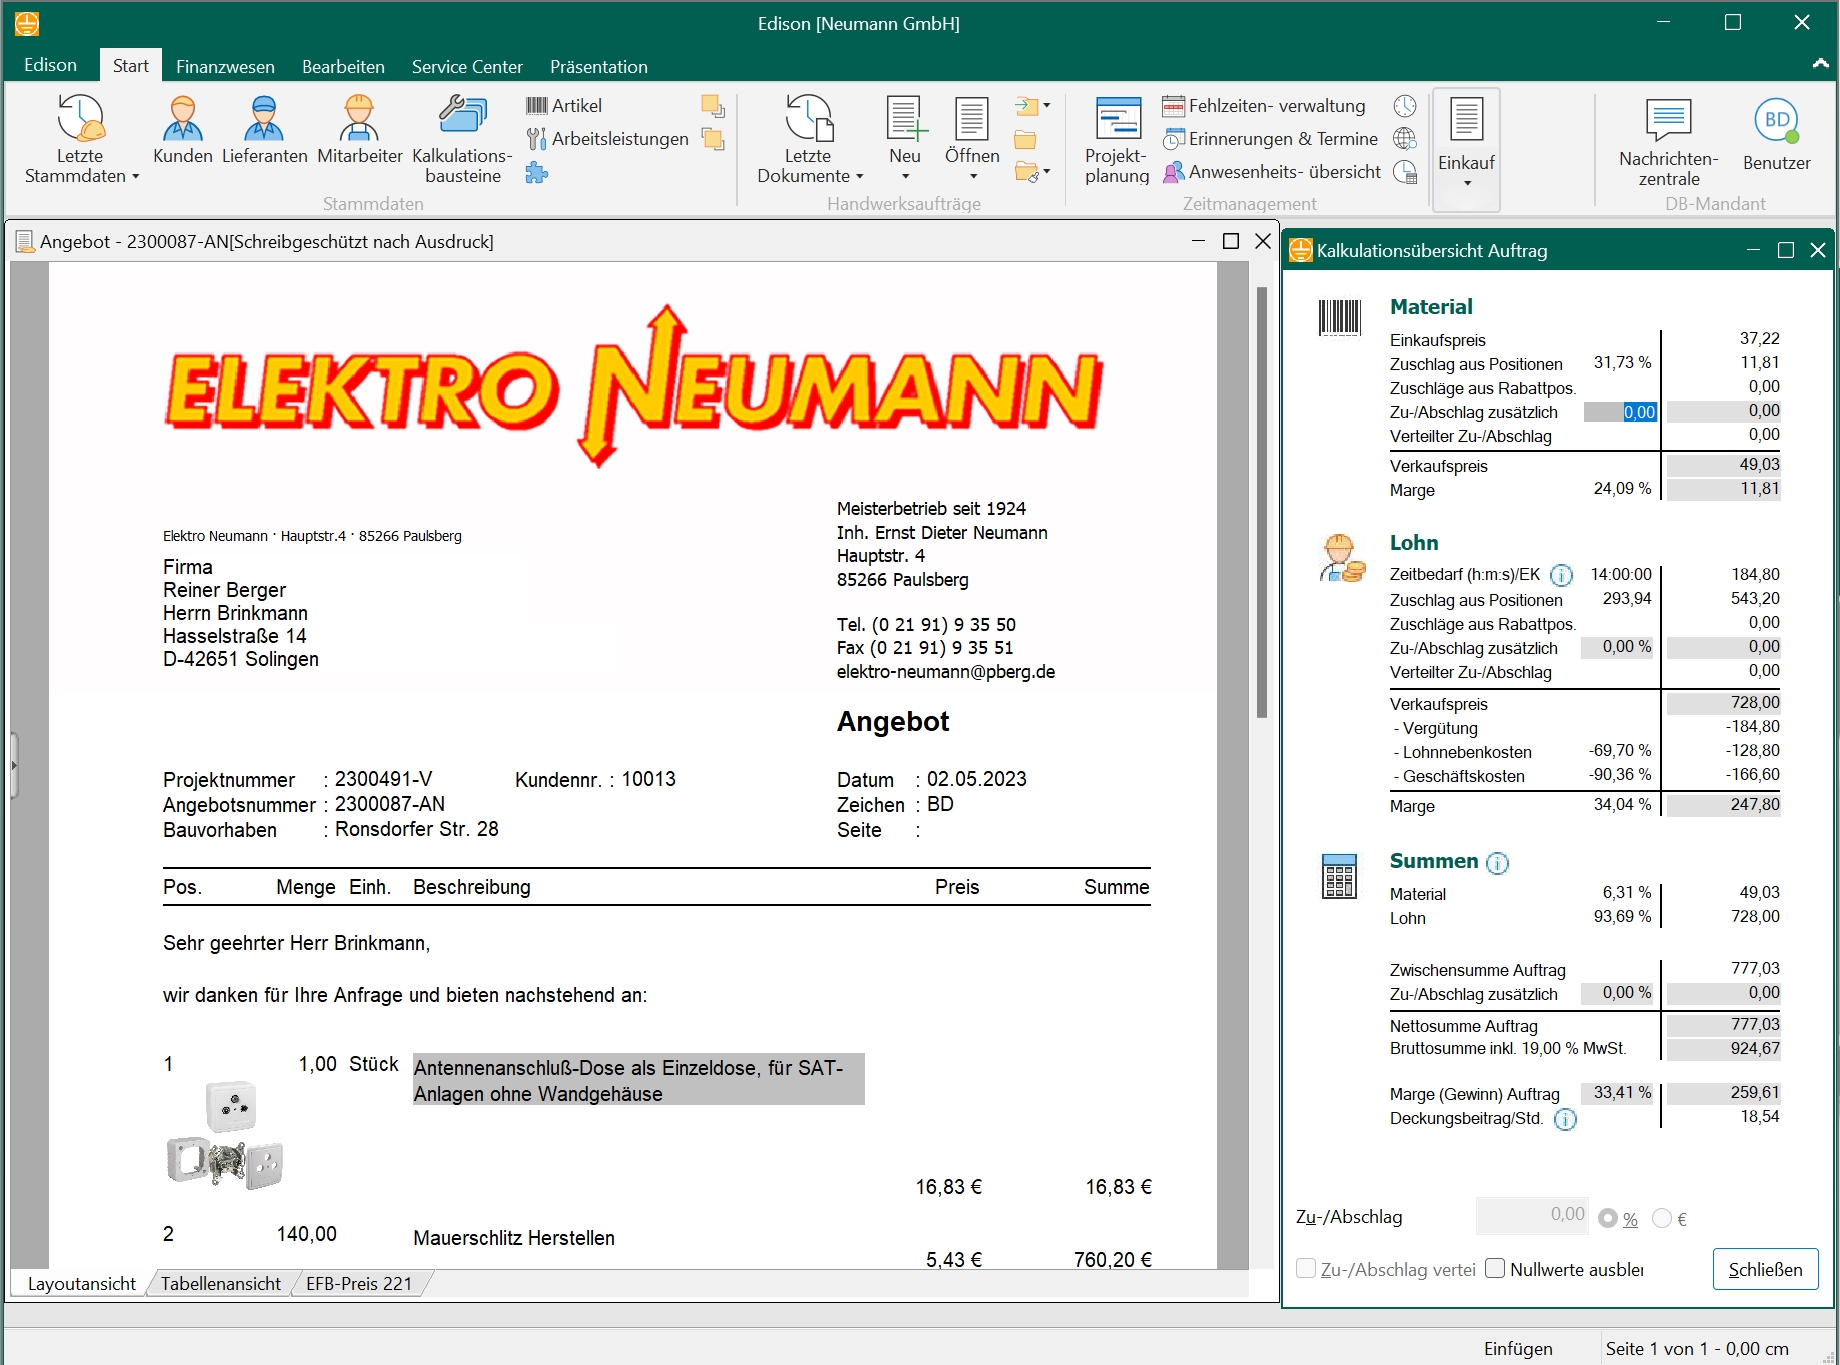
Task: Click the Einfügen status bar indicator
Action: click(x=1518, y=1349)
